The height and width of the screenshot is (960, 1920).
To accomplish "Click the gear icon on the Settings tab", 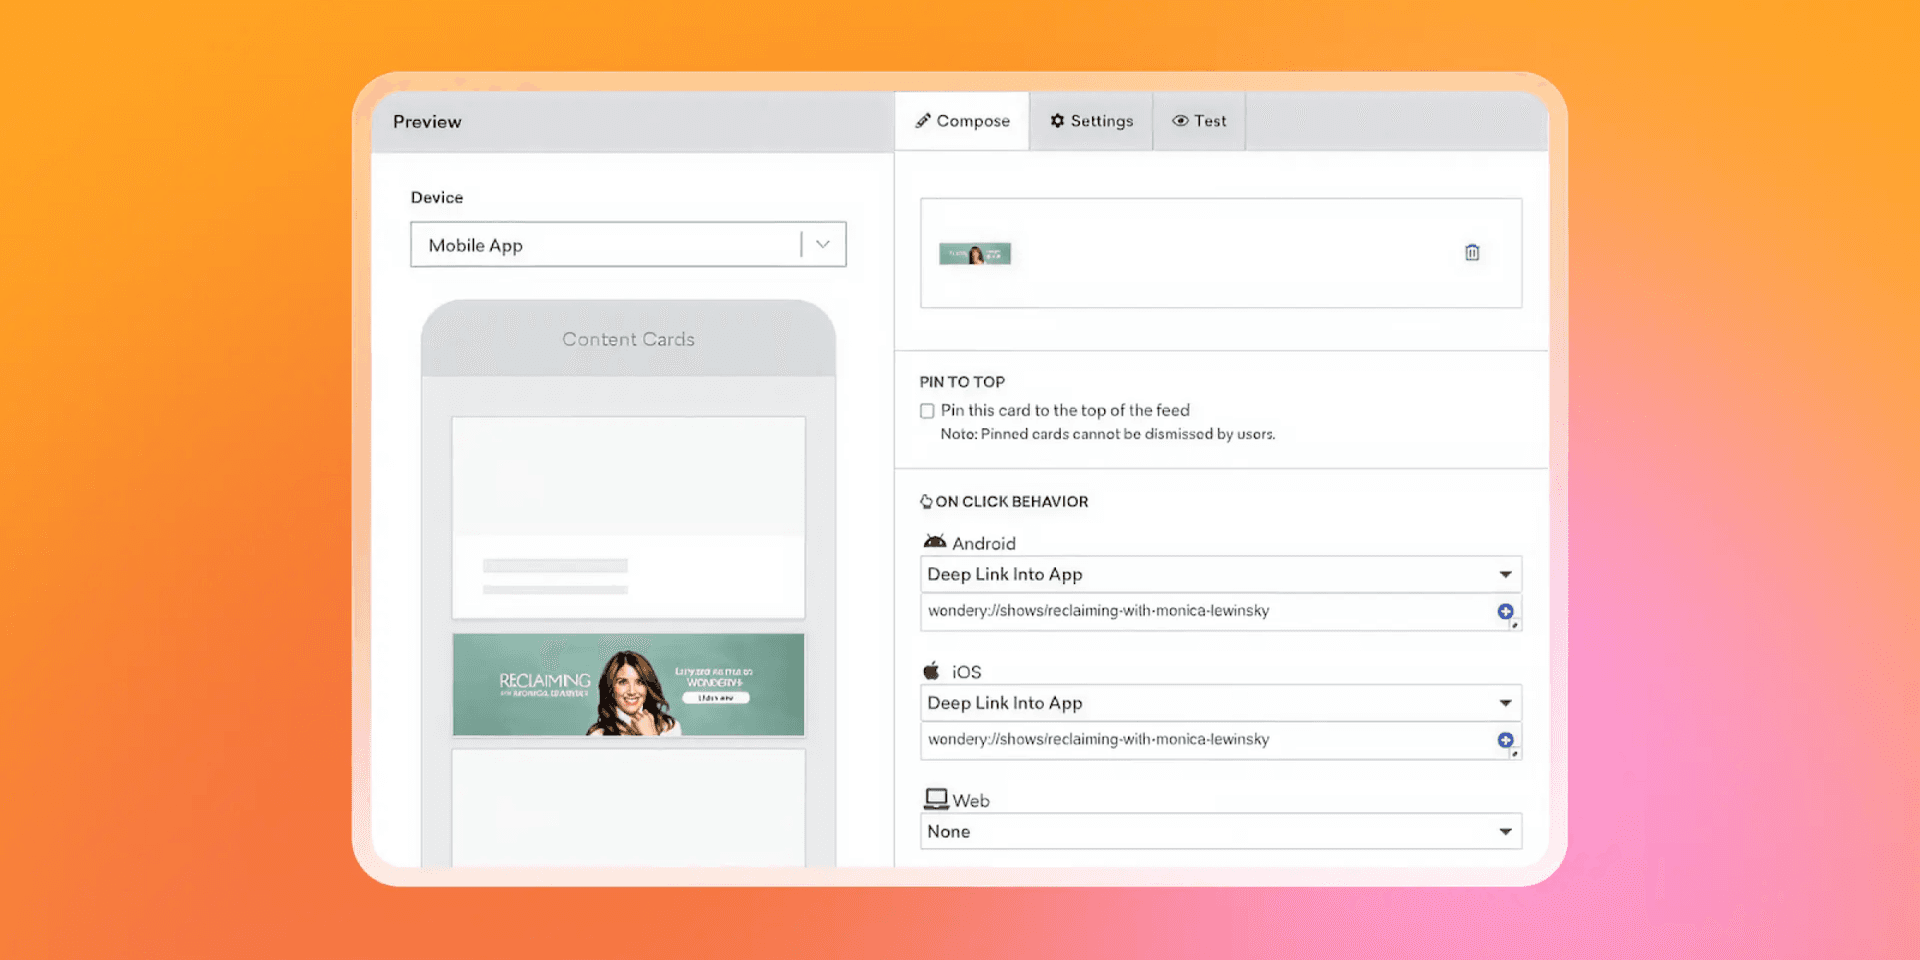I will (1058, 120).
